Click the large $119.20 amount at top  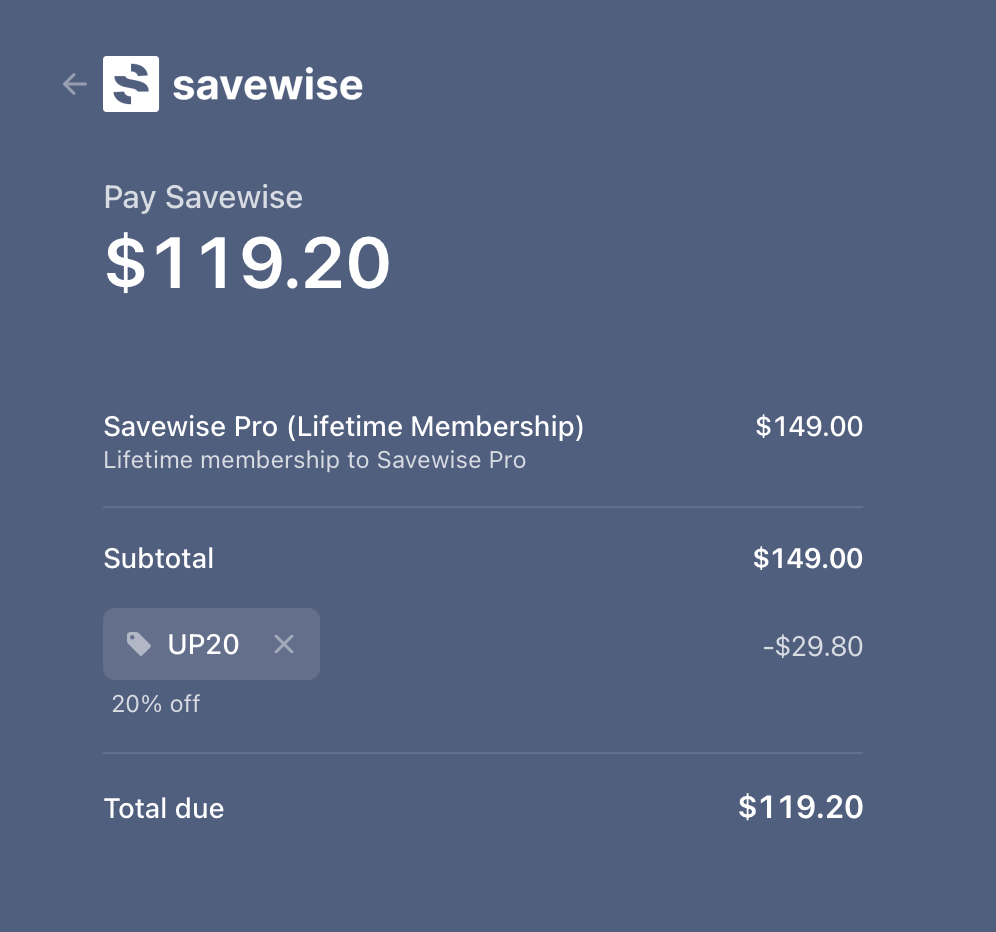247,263
